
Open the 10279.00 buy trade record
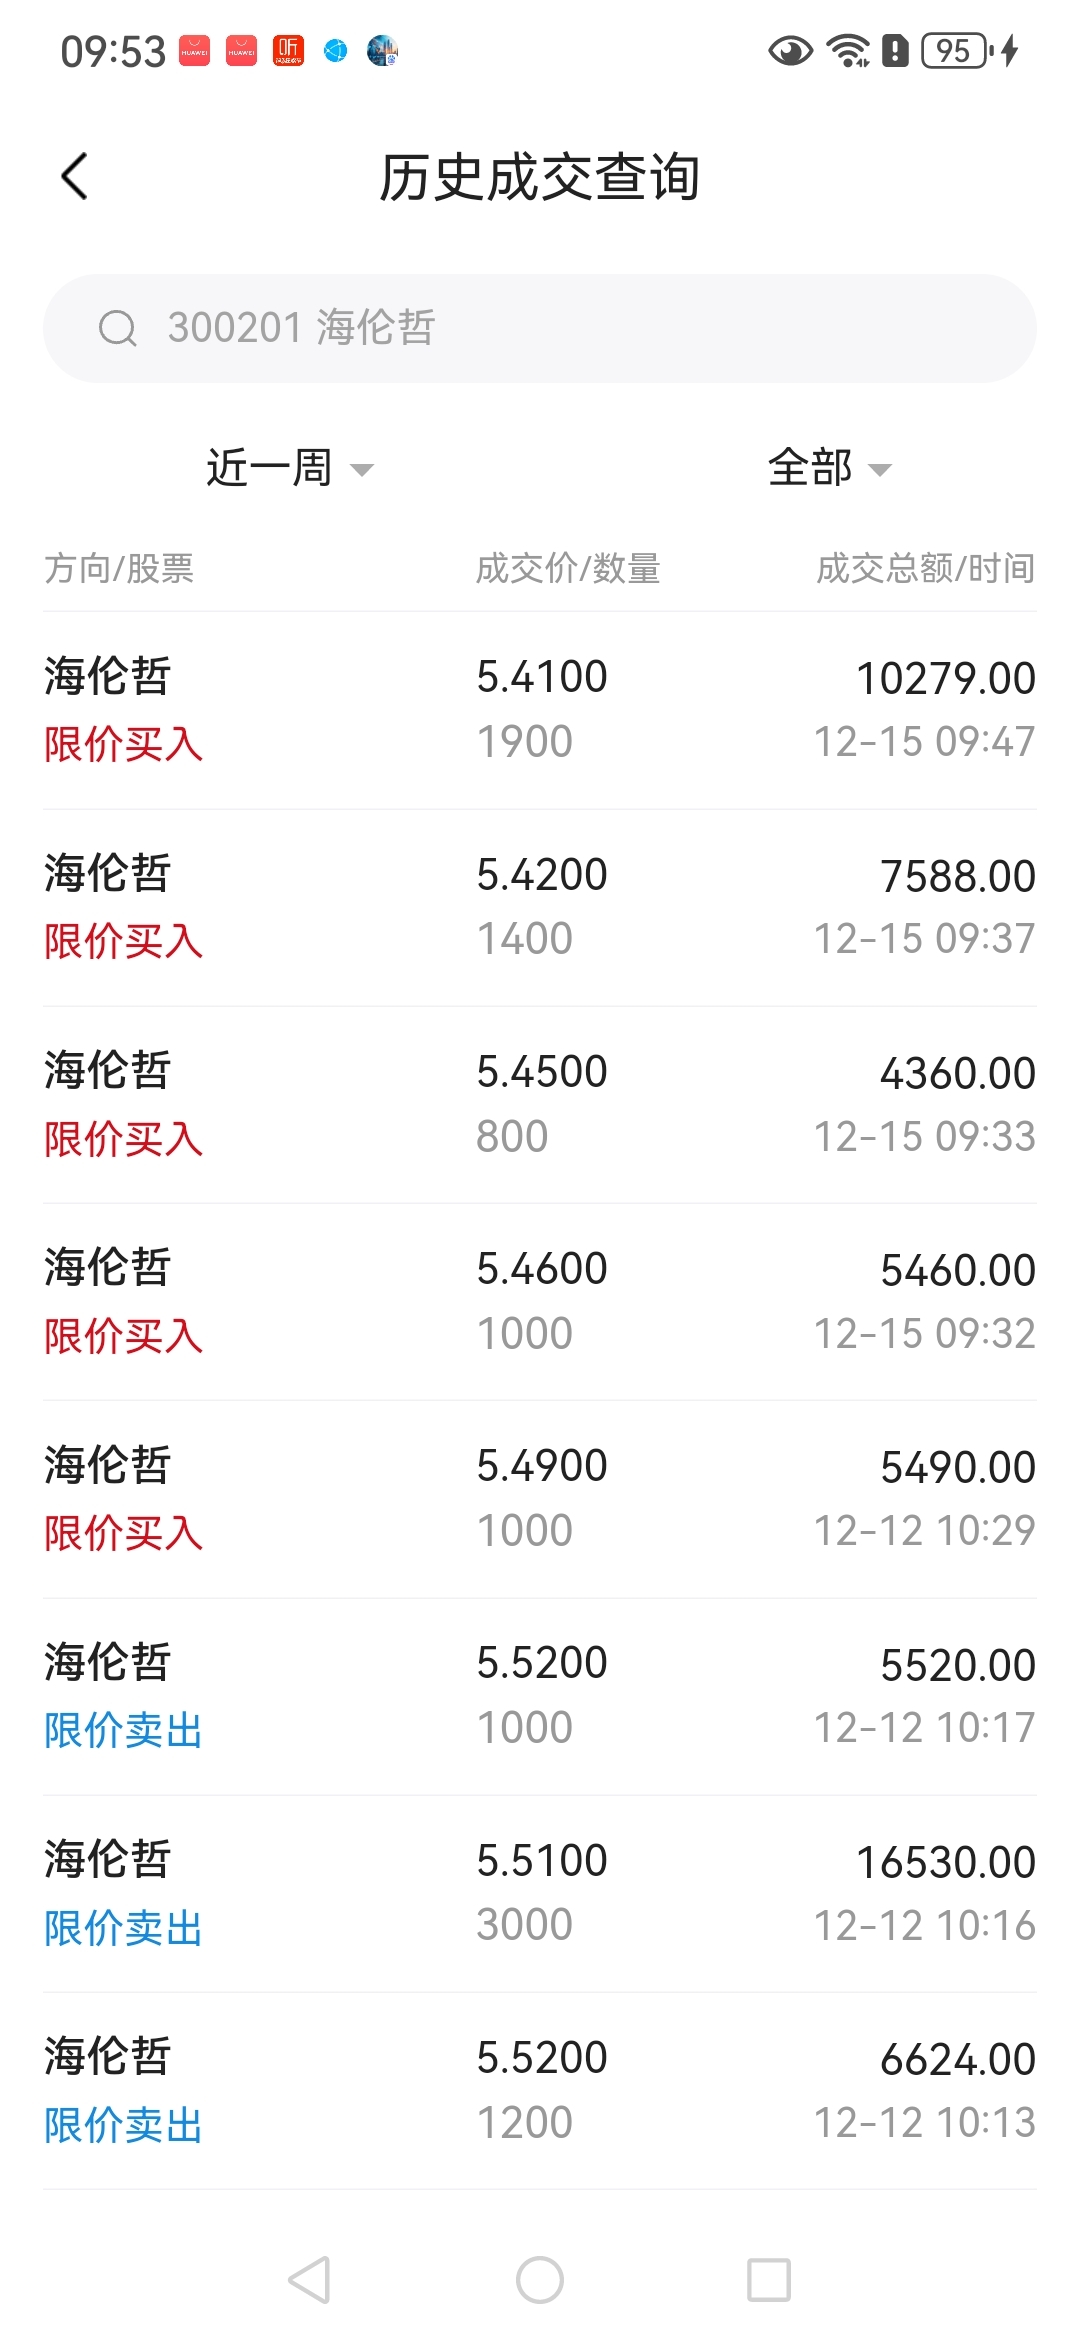(540, 709)
